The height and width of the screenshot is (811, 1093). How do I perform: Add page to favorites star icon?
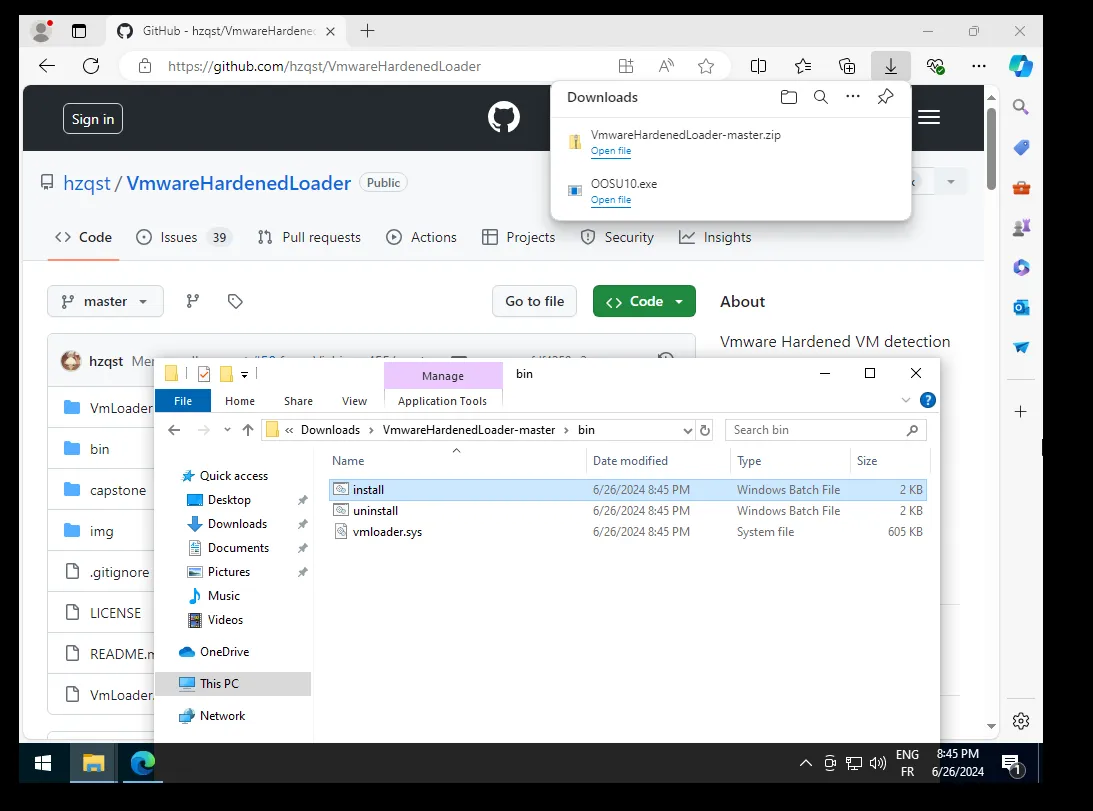click(x=706, y=66)
